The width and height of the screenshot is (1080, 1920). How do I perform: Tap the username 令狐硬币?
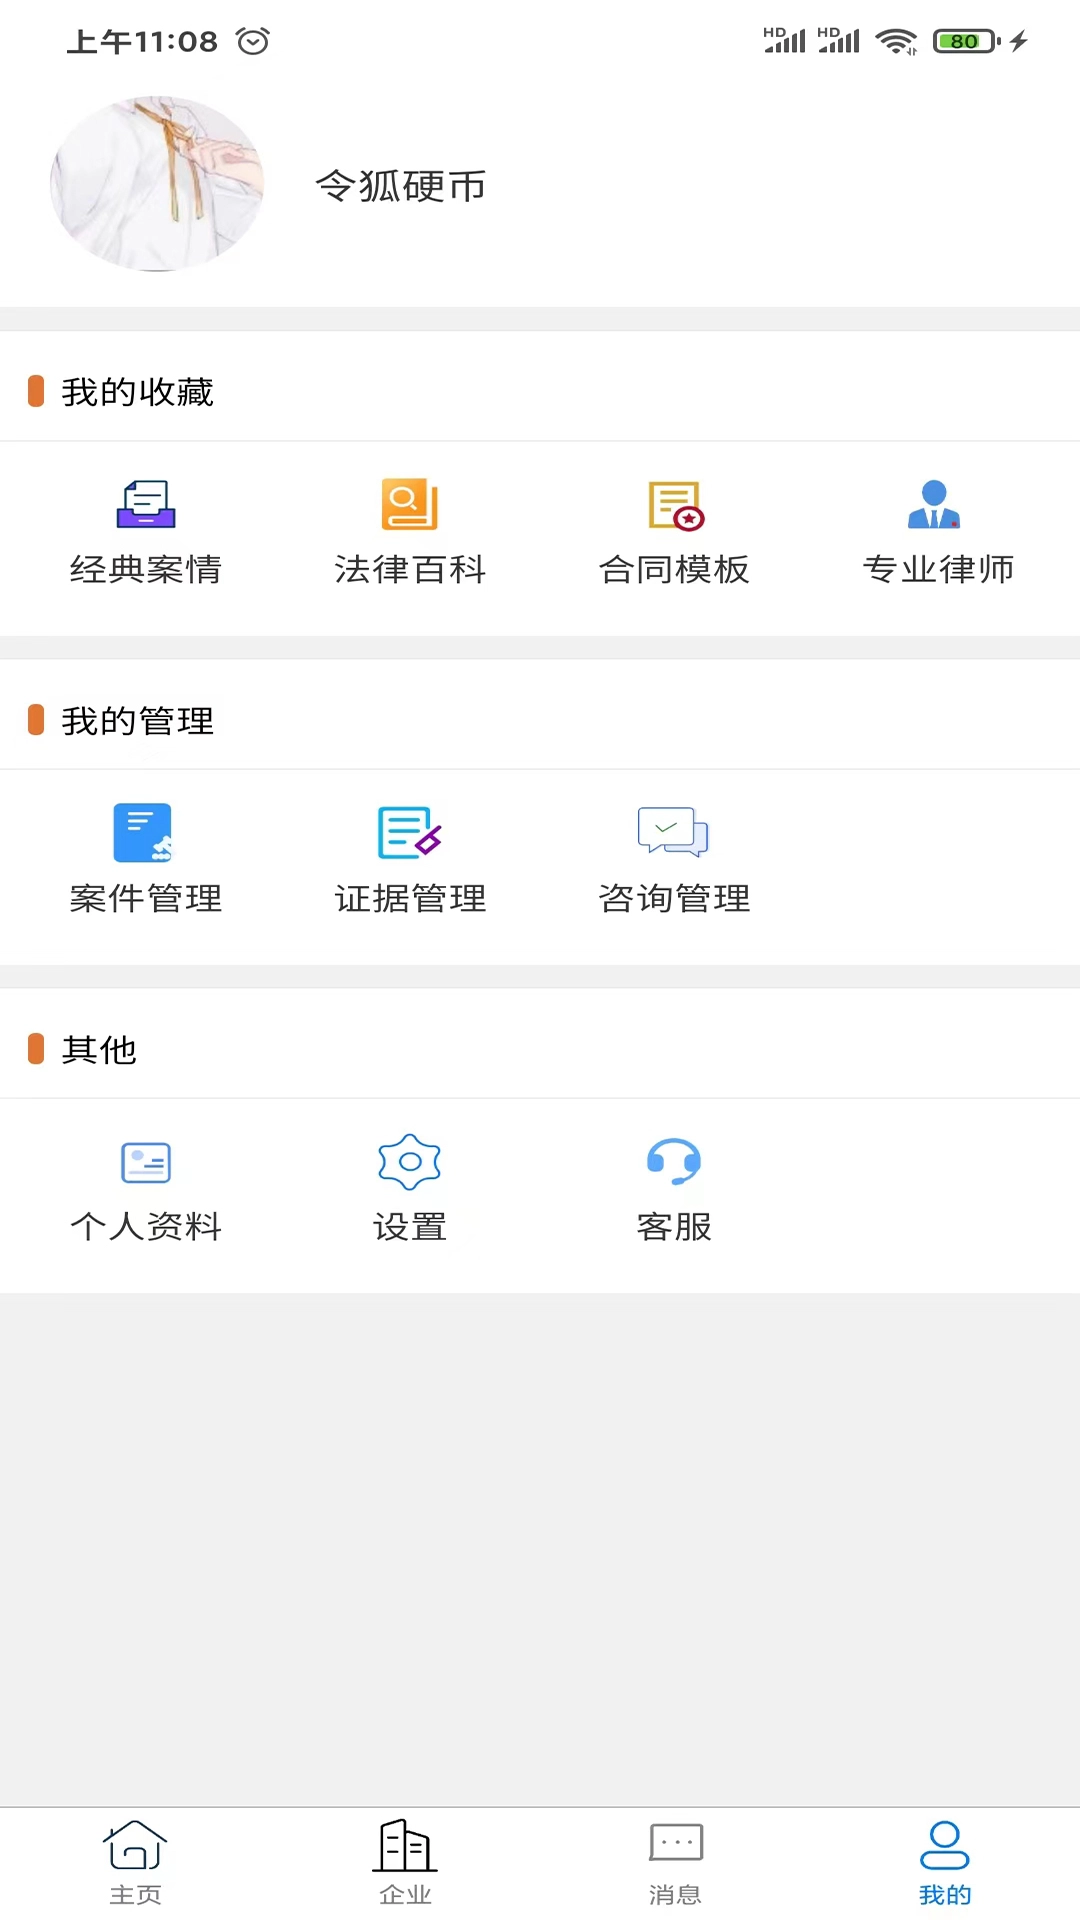(401, 186)
